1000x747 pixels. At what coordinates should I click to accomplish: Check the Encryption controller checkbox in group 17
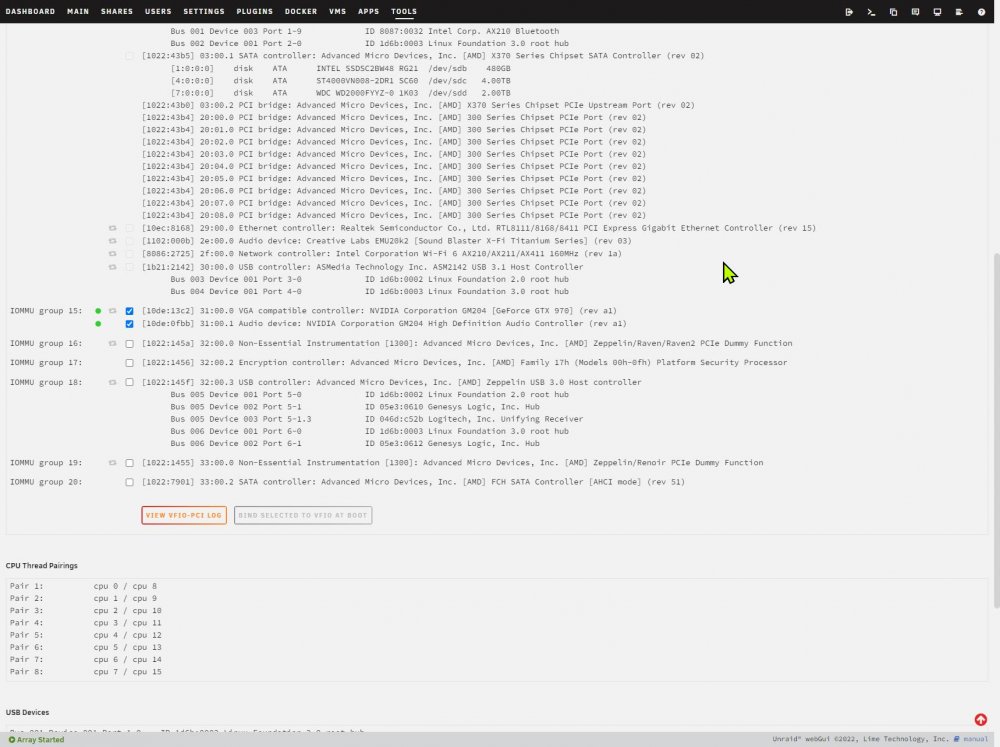(x=129, y=363)
